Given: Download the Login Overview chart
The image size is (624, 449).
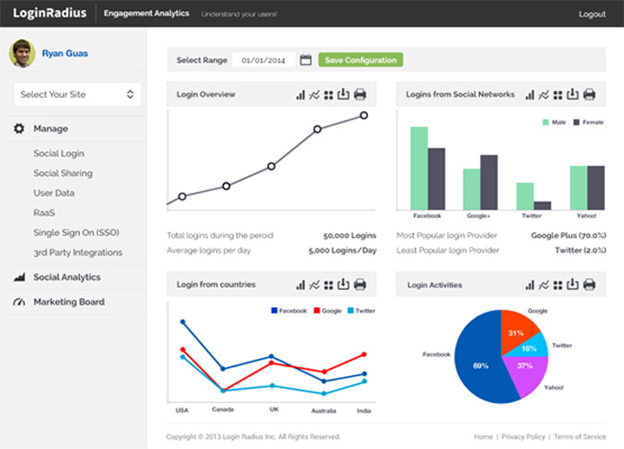Looking at the screenshot, I should tap(343, 94).
